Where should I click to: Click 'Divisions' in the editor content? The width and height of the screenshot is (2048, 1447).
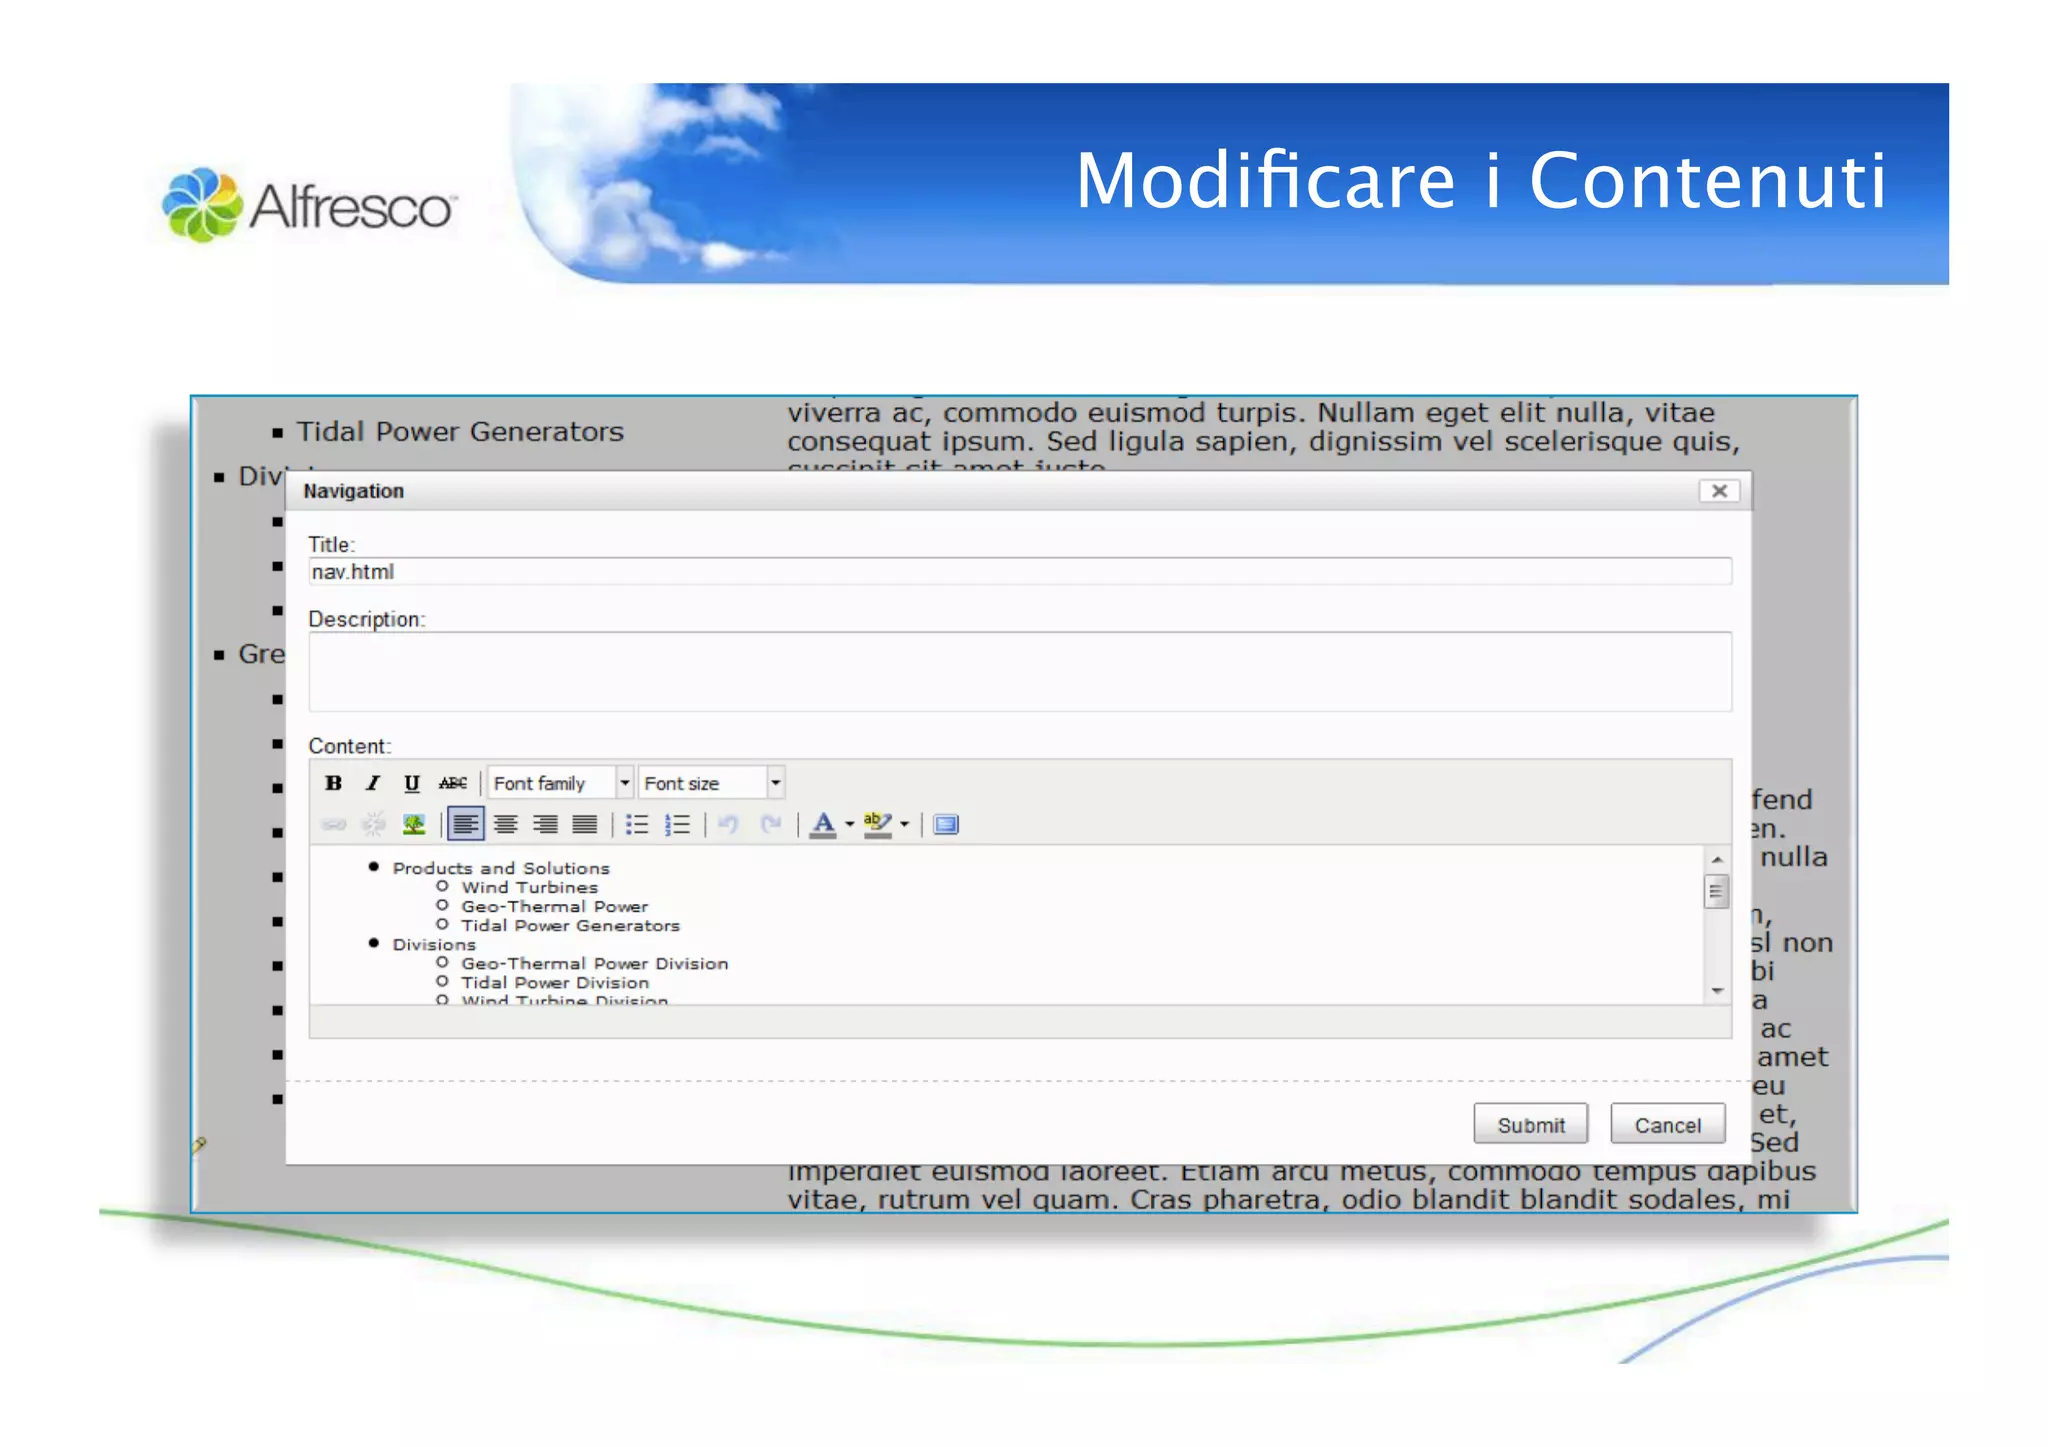point(433,944)
